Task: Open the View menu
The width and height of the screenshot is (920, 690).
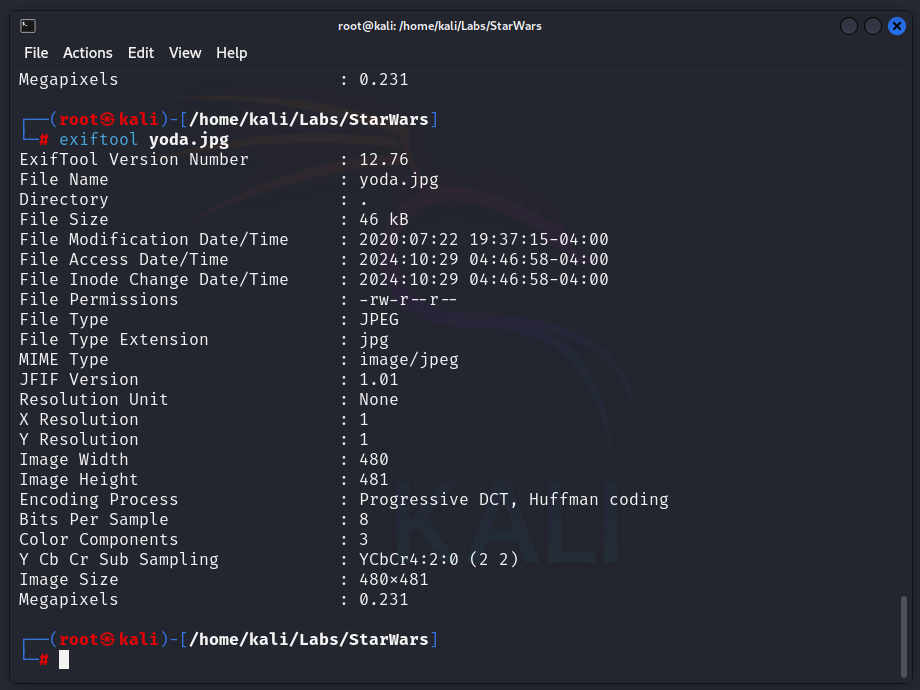Action: (x=185, y=53)
